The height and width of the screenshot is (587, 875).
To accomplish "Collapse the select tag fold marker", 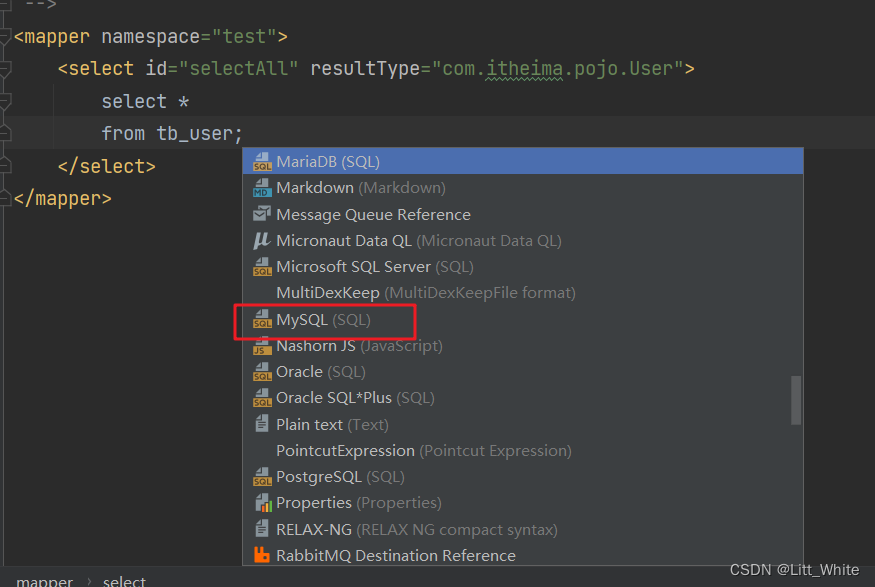I will pos(5,70).
